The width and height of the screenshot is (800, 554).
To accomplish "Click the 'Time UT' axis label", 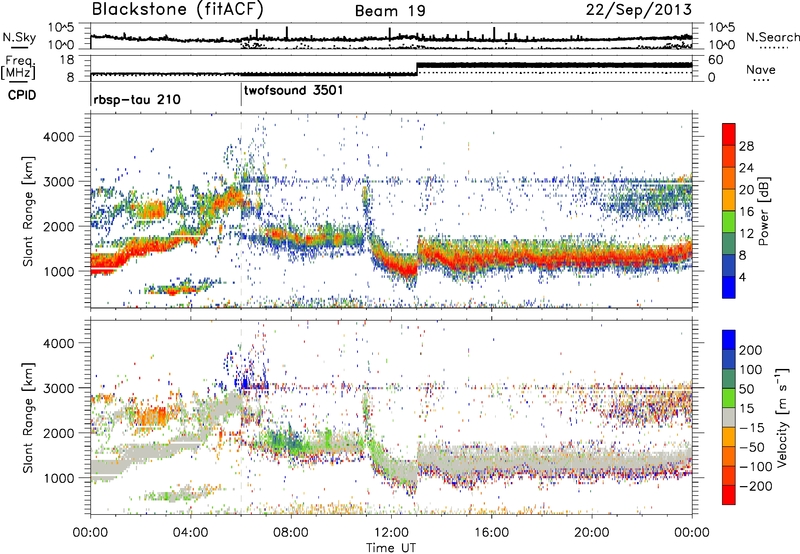I will (x=391, y=547).
